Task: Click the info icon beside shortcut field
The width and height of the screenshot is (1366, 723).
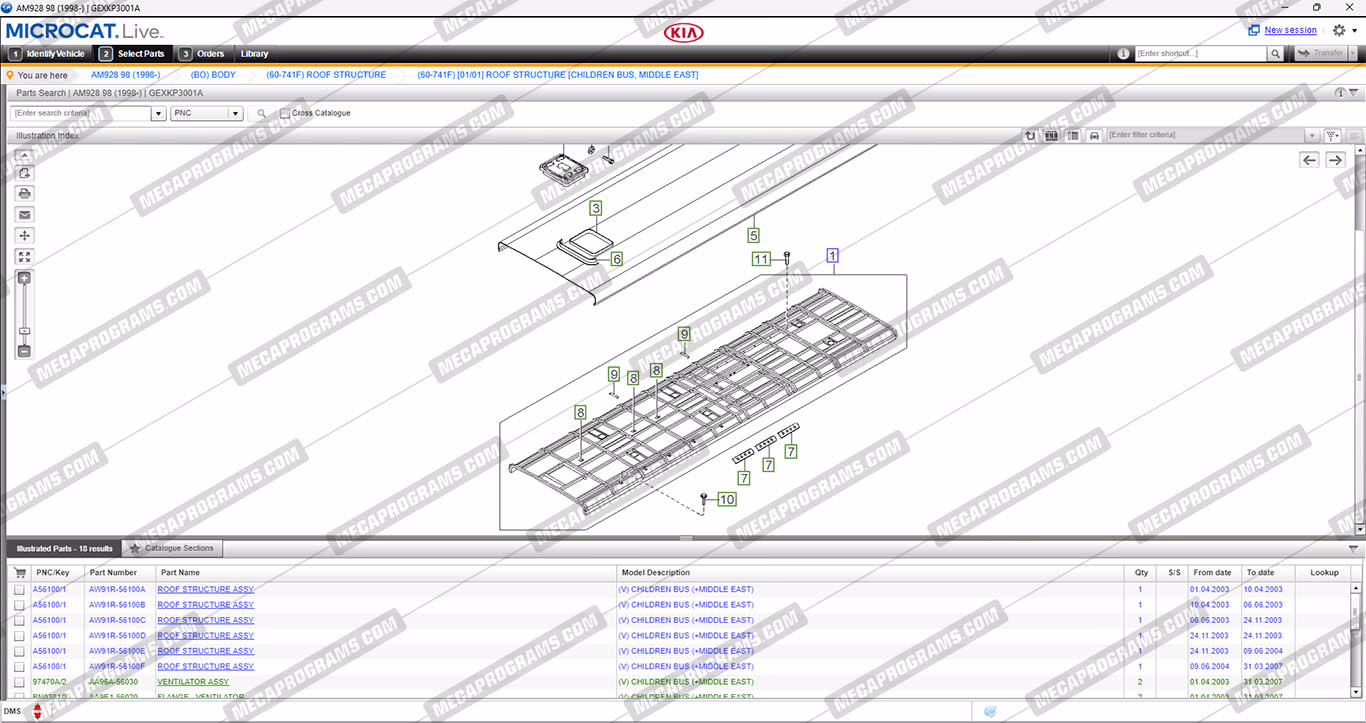Action: point(1123,53)
